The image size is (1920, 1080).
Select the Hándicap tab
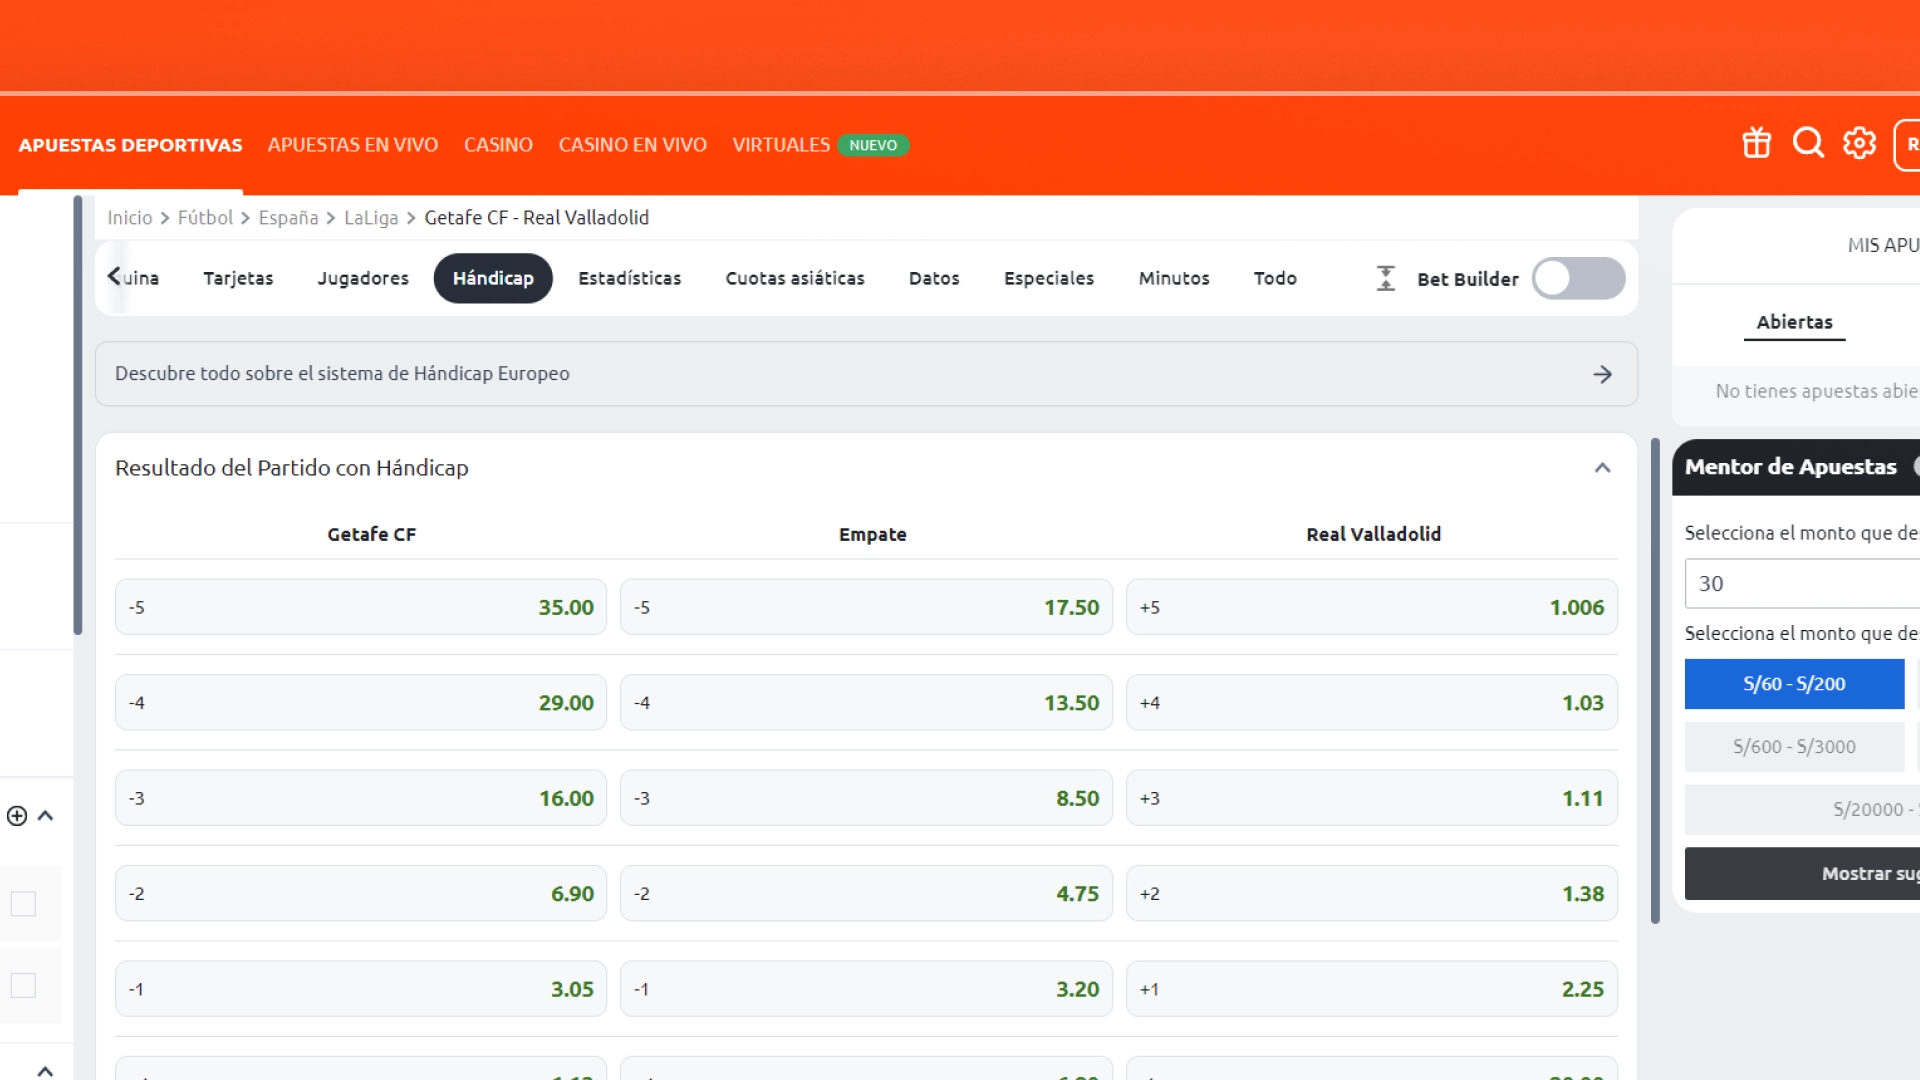click(493, 278)
